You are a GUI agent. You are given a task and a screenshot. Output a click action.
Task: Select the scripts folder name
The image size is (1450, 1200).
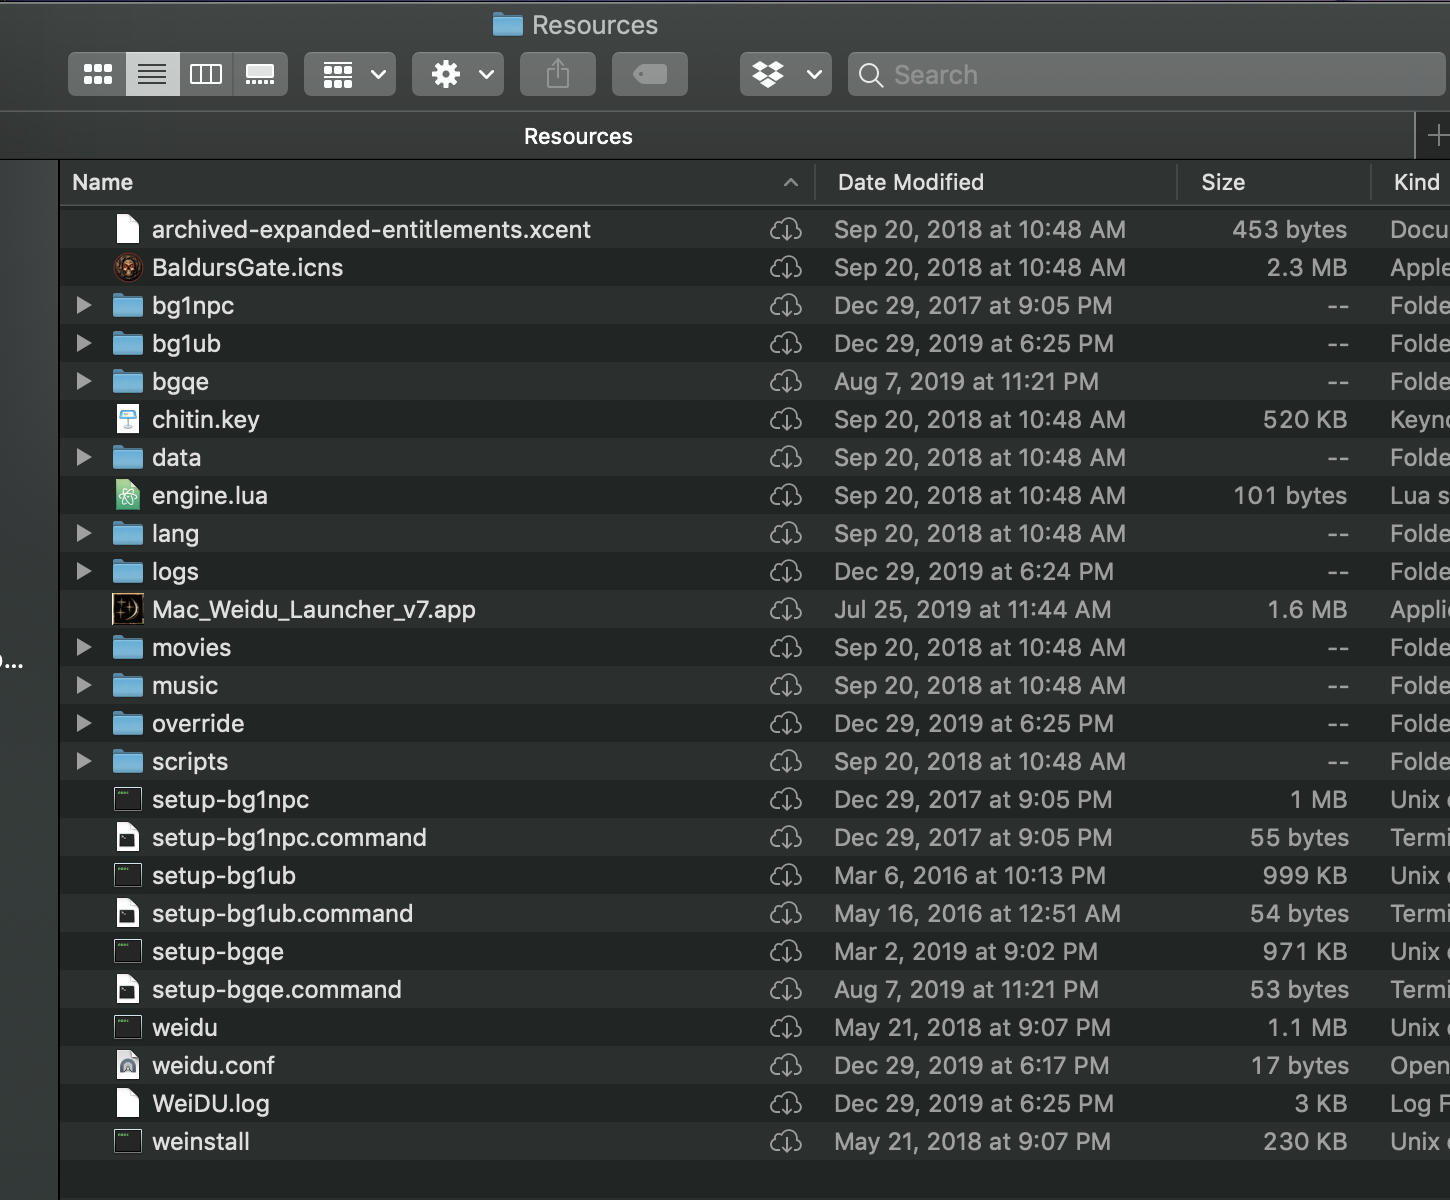coord(190,762)
